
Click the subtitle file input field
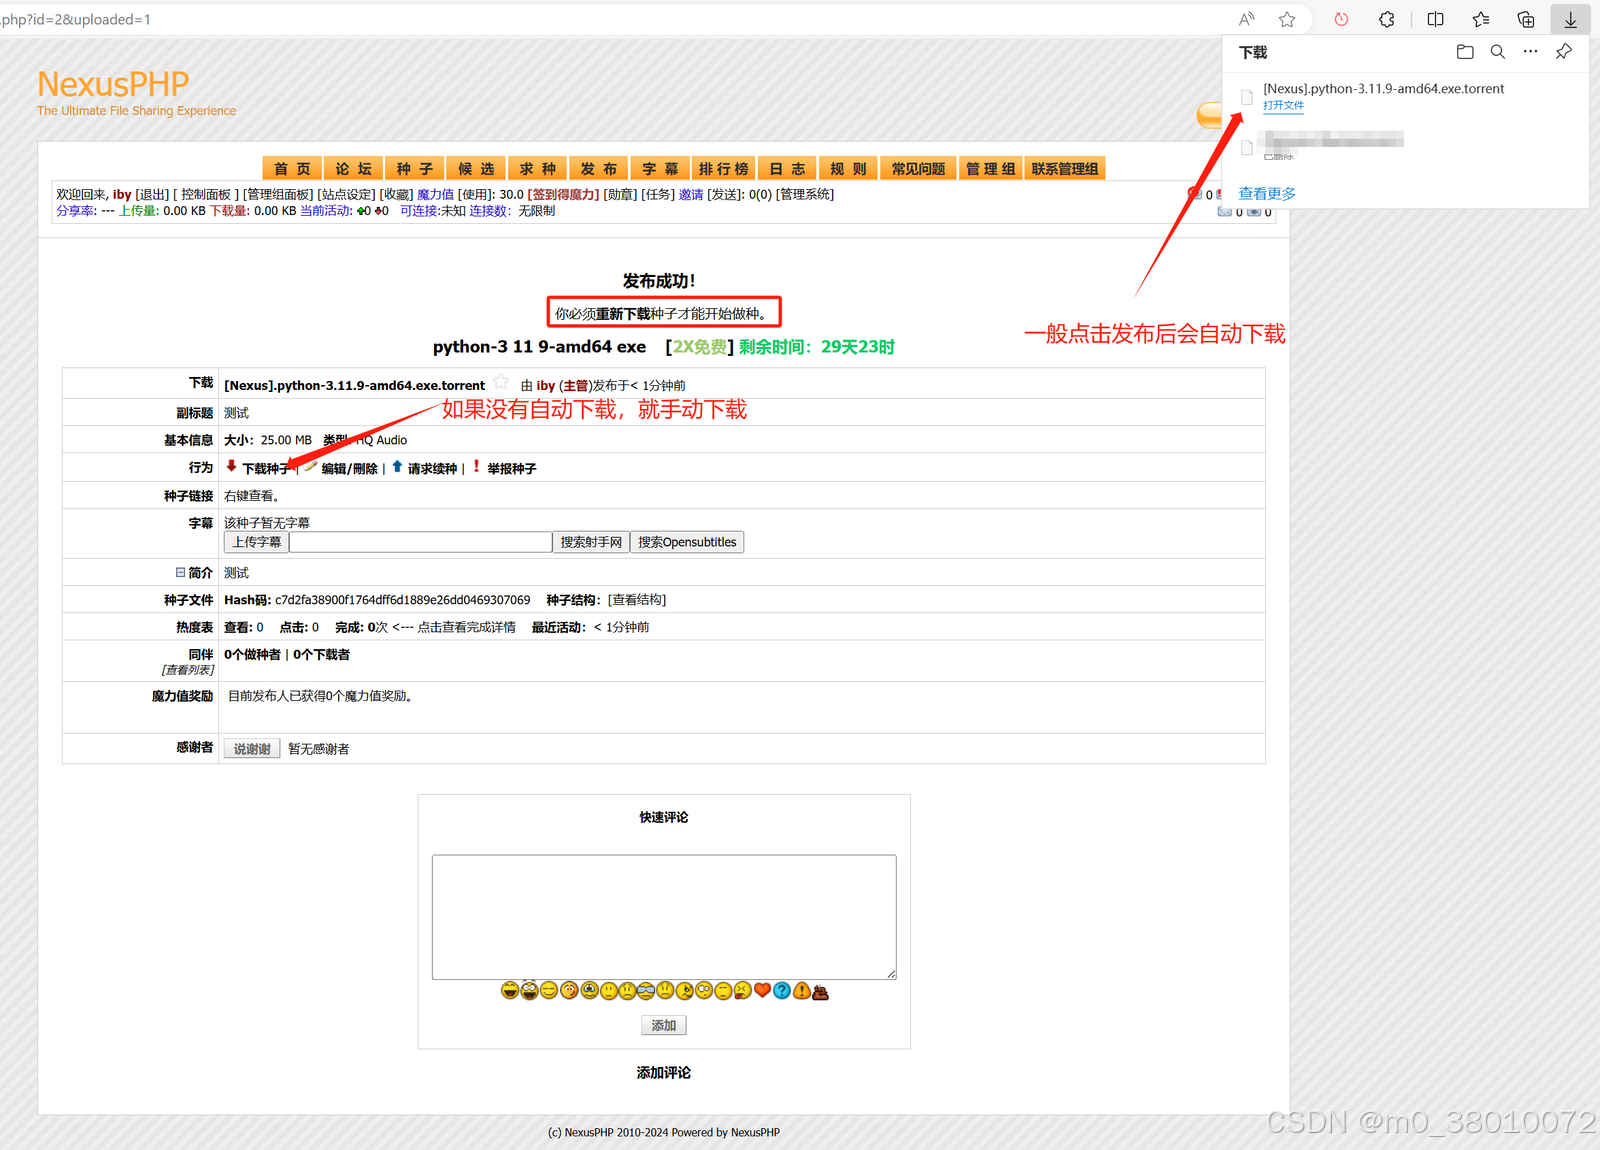pos(421,542)
